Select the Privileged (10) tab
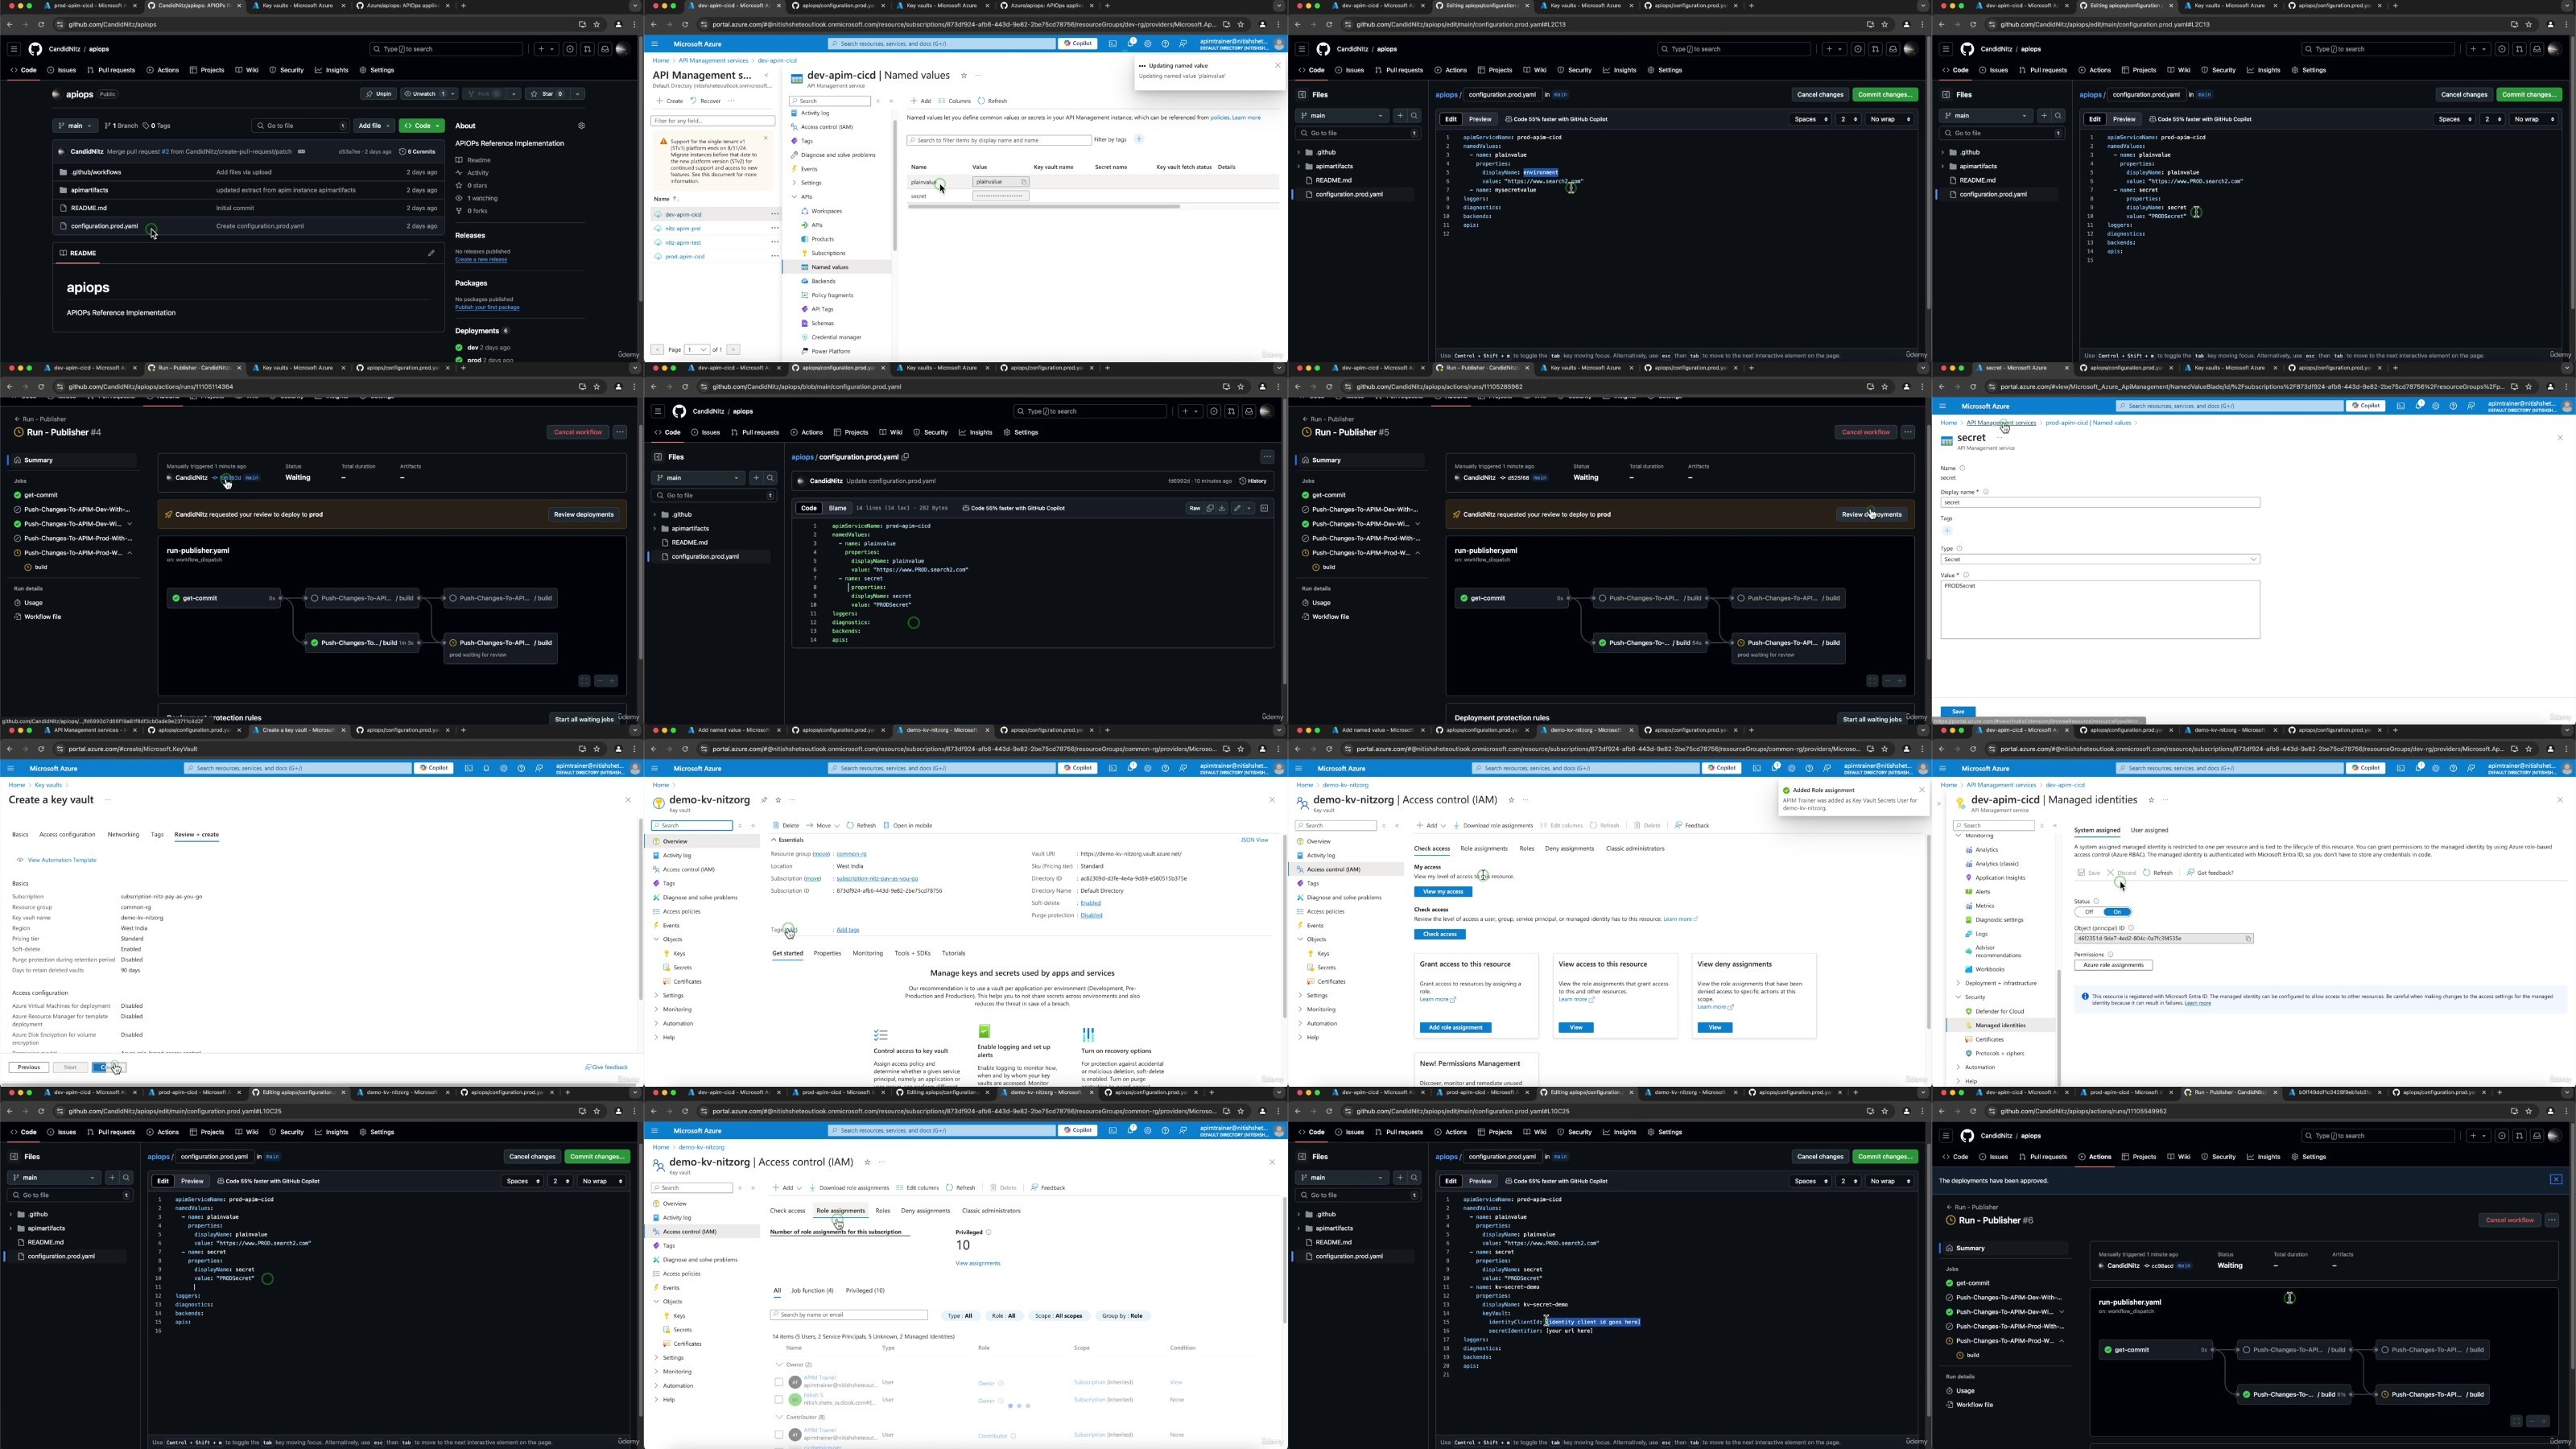The height and width of the screenshot is (1449, 2576). pyautogui.click(x=865, y=1290)
